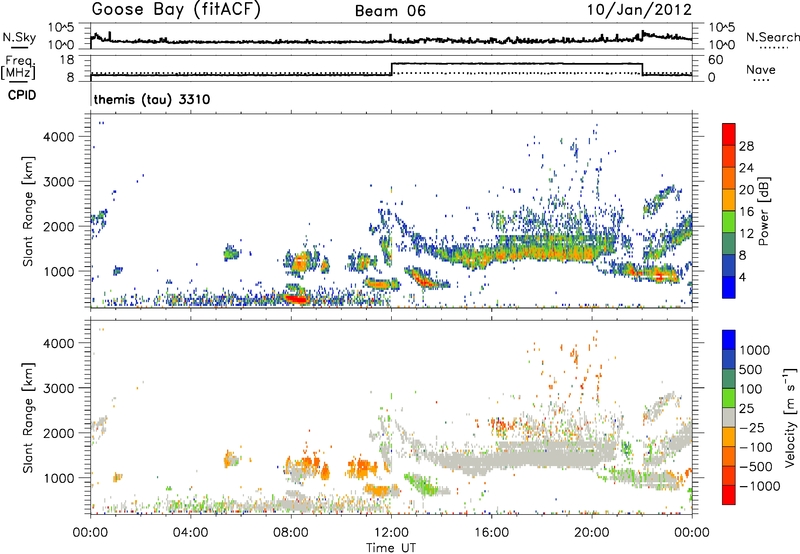Click the 12:00 time tick label

[x=391, y=533]
